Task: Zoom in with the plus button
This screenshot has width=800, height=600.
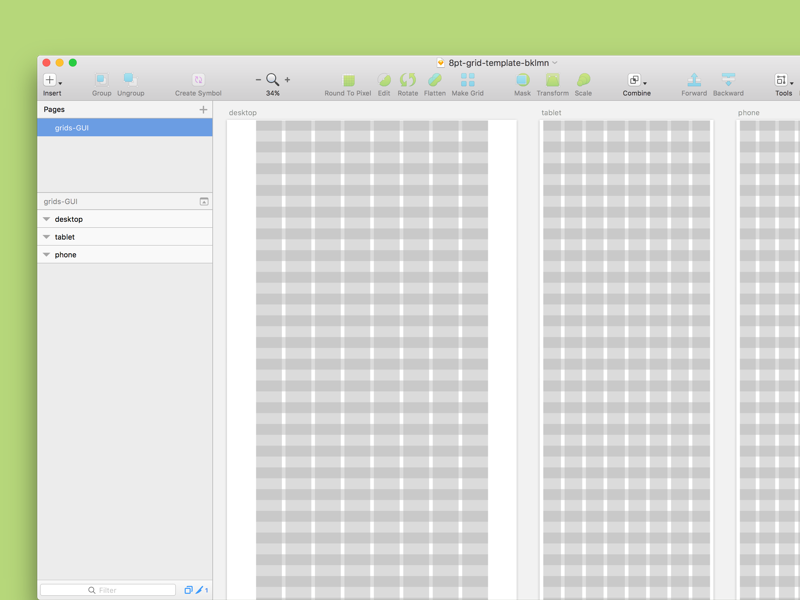Action: point(287,80)
